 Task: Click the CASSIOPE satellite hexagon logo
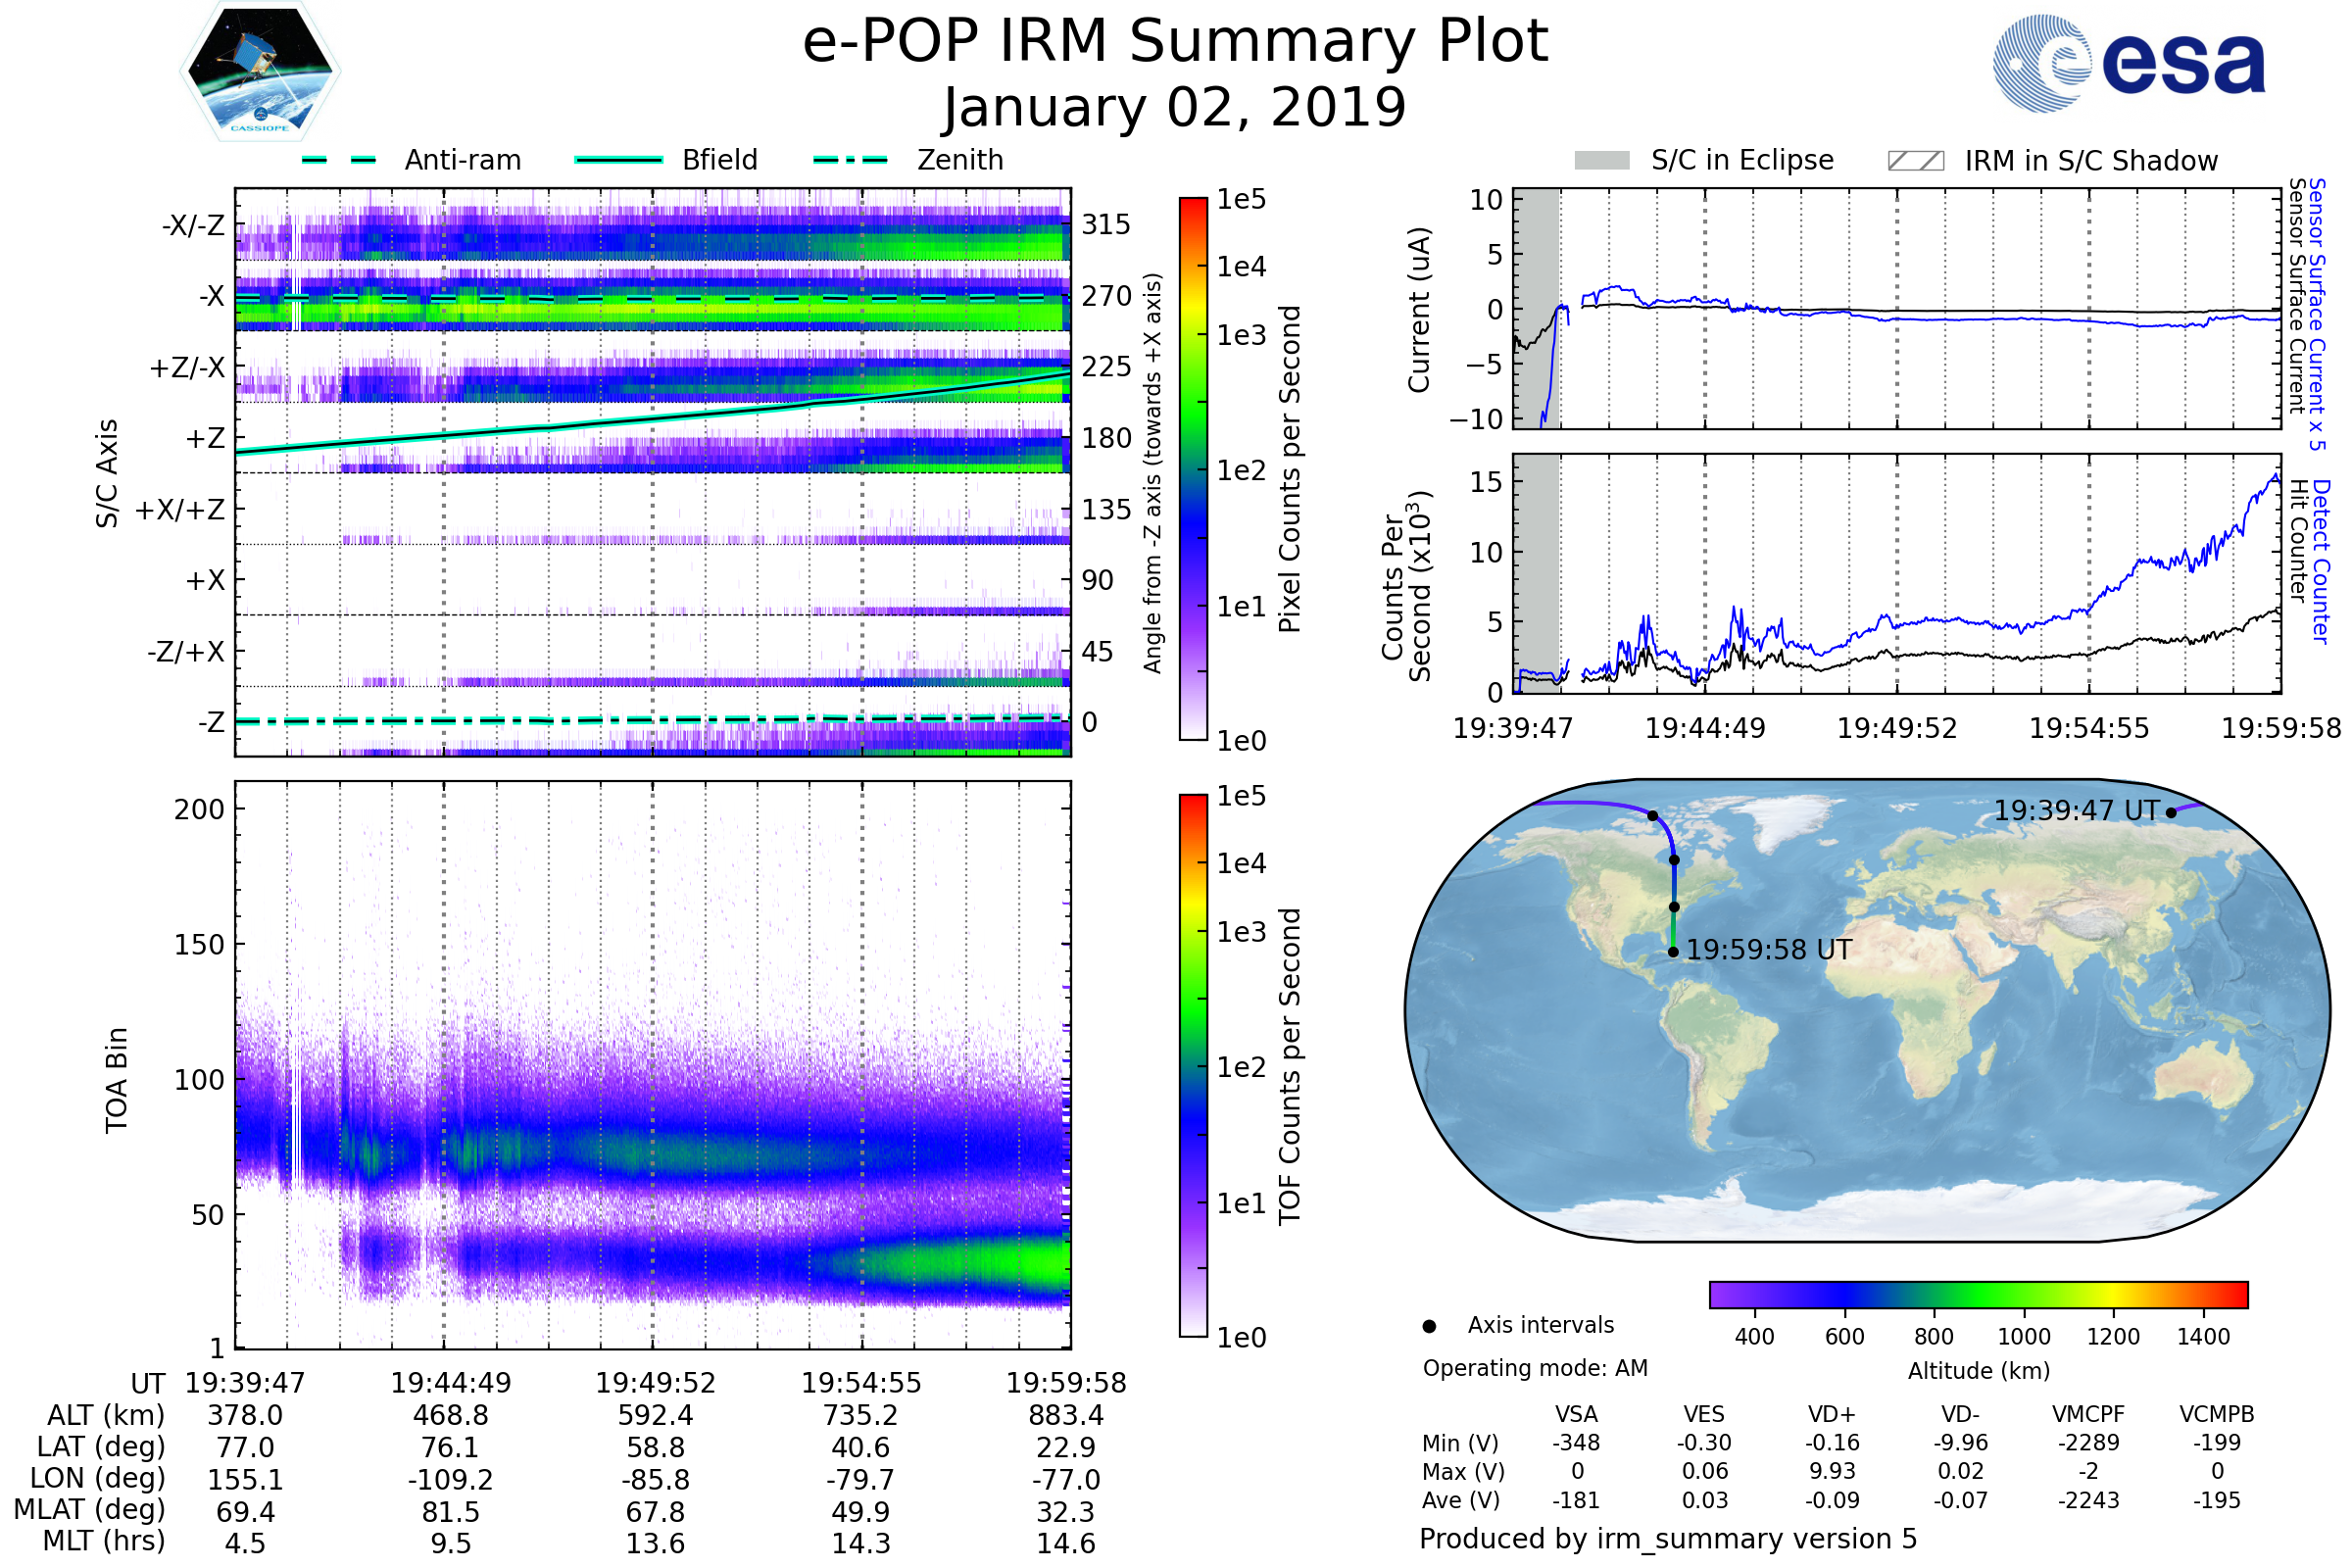(x=260, y=72)
